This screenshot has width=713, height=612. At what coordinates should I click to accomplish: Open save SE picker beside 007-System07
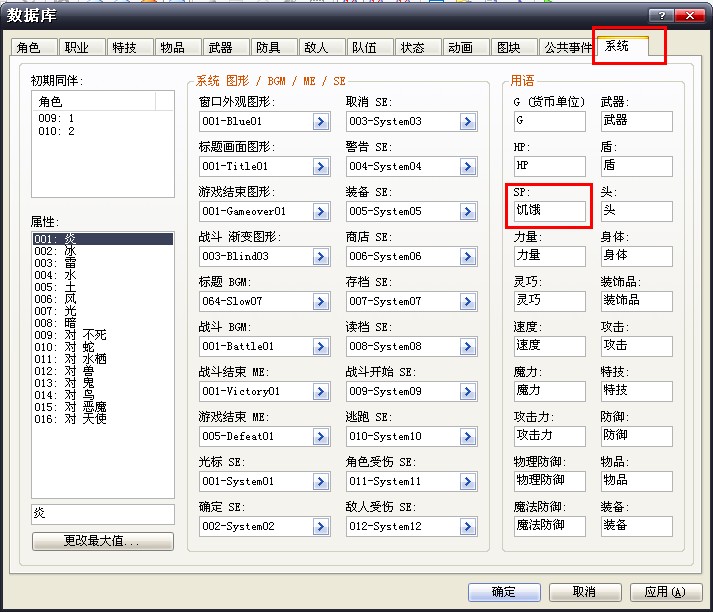[468, 301]
